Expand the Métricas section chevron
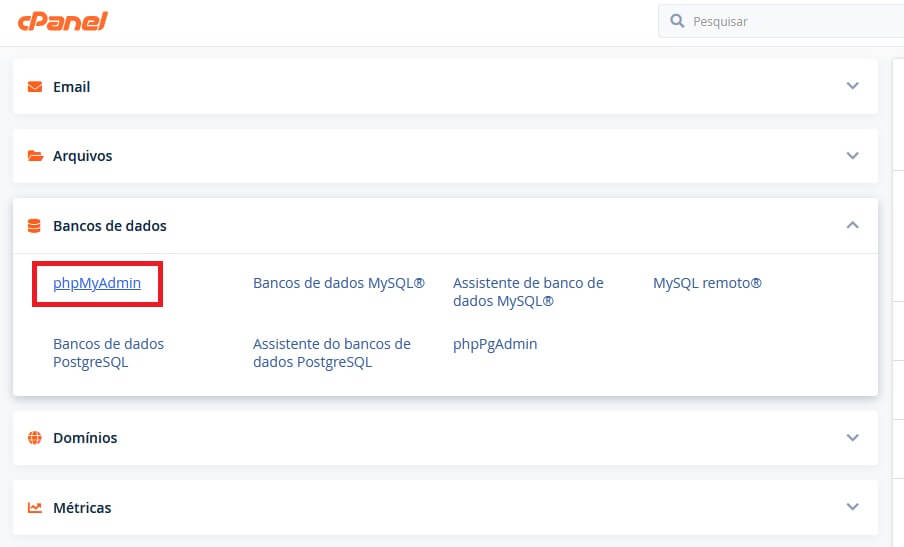This screenshot has height=547, width=904. point(852,507)
